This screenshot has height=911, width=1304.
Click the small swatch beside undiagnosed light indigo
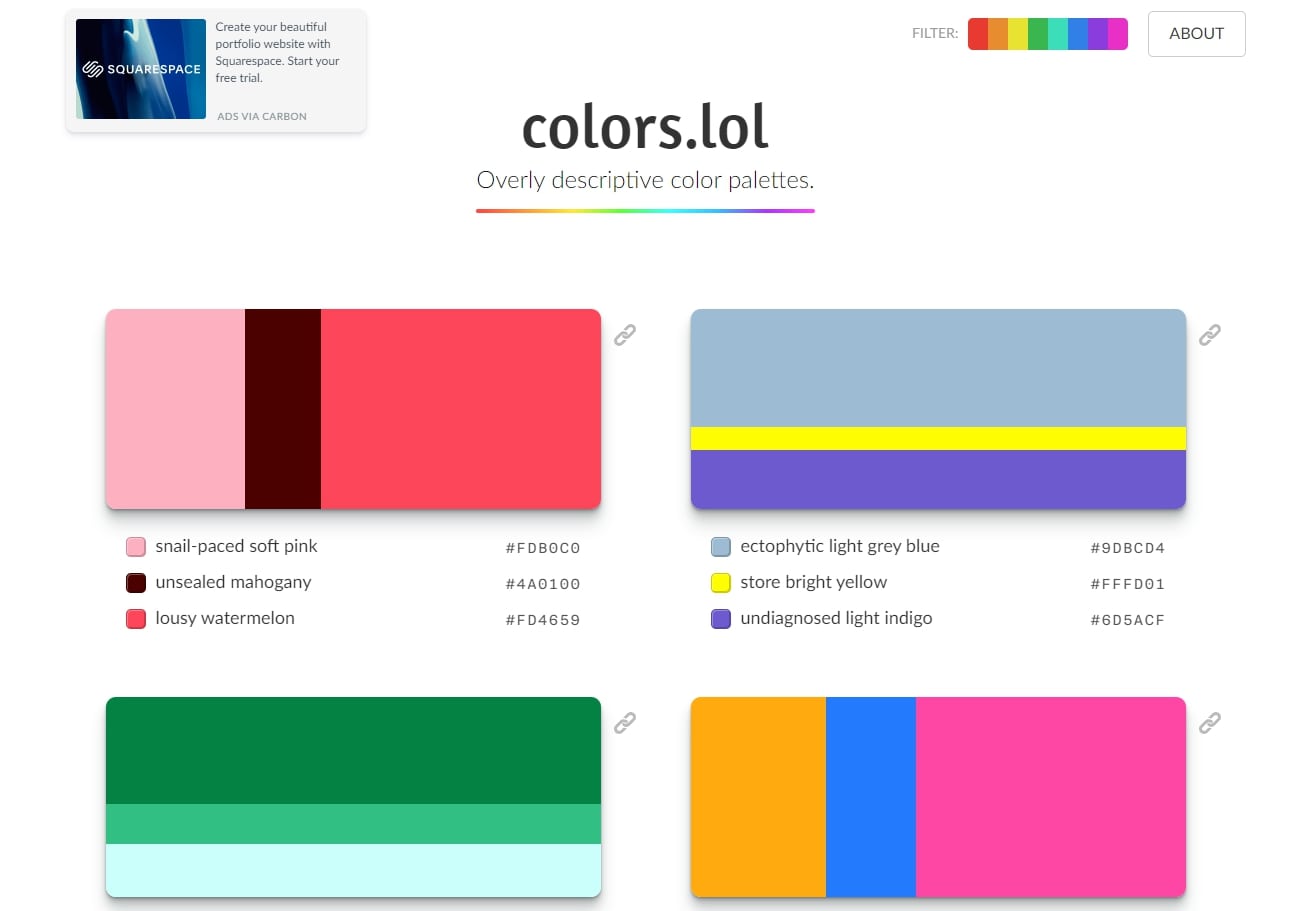click(x=721, y=619)
